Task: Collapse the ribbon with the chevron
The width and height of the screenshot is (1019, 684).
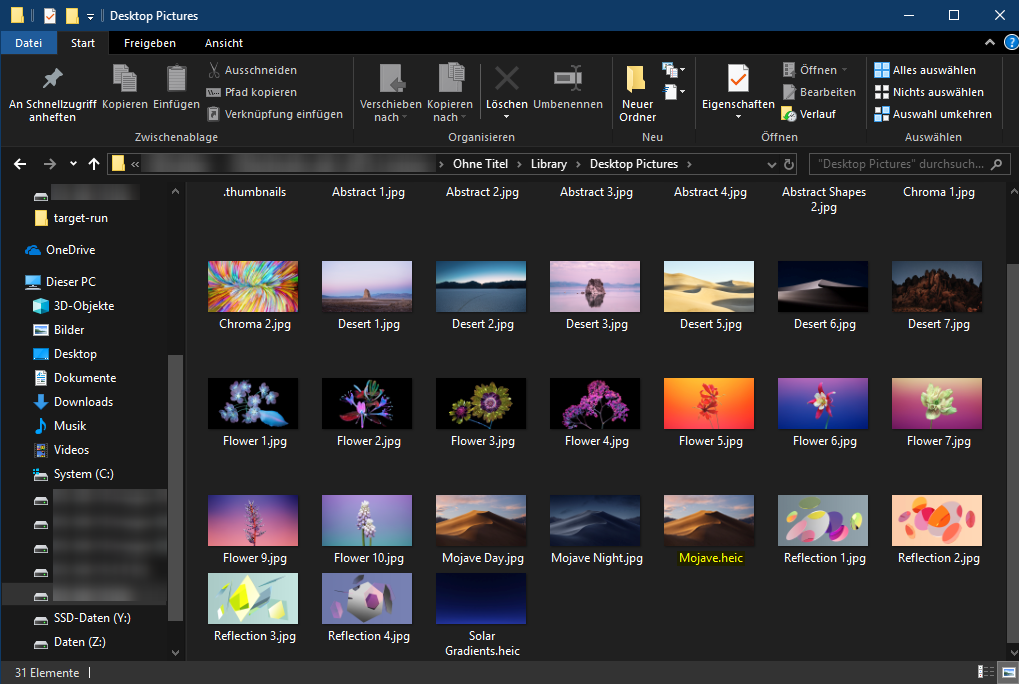Action: (x=988, y=42)
